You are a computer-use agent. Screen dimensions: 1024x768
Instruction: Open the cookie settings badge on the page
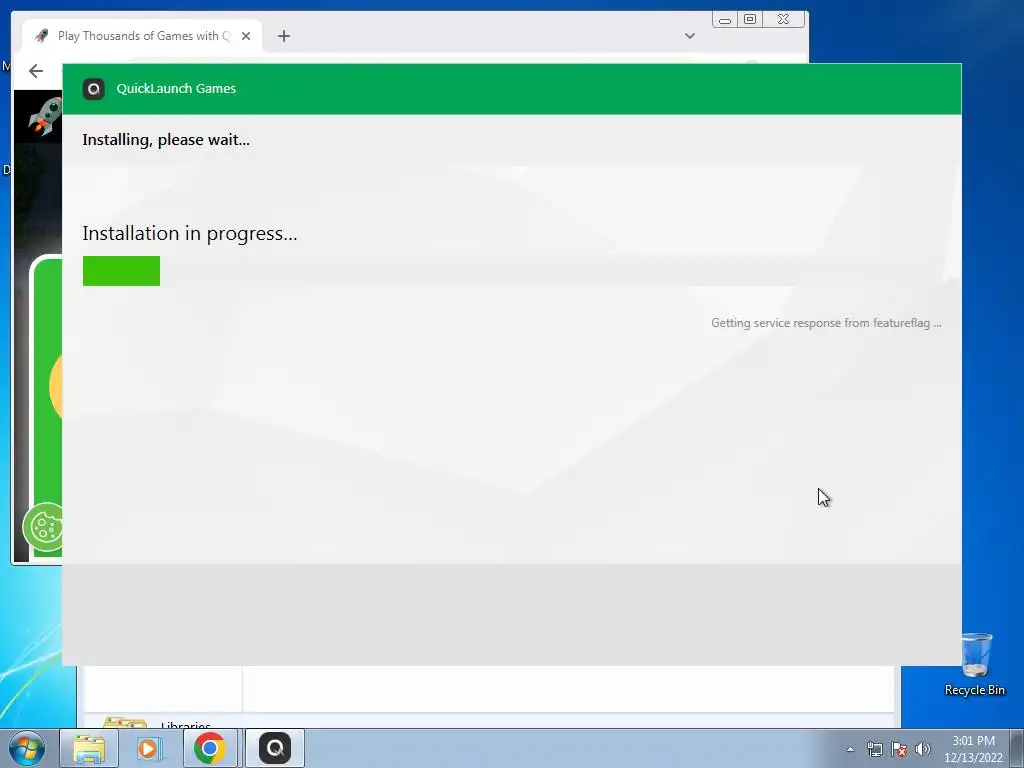(x=43, y=527)
